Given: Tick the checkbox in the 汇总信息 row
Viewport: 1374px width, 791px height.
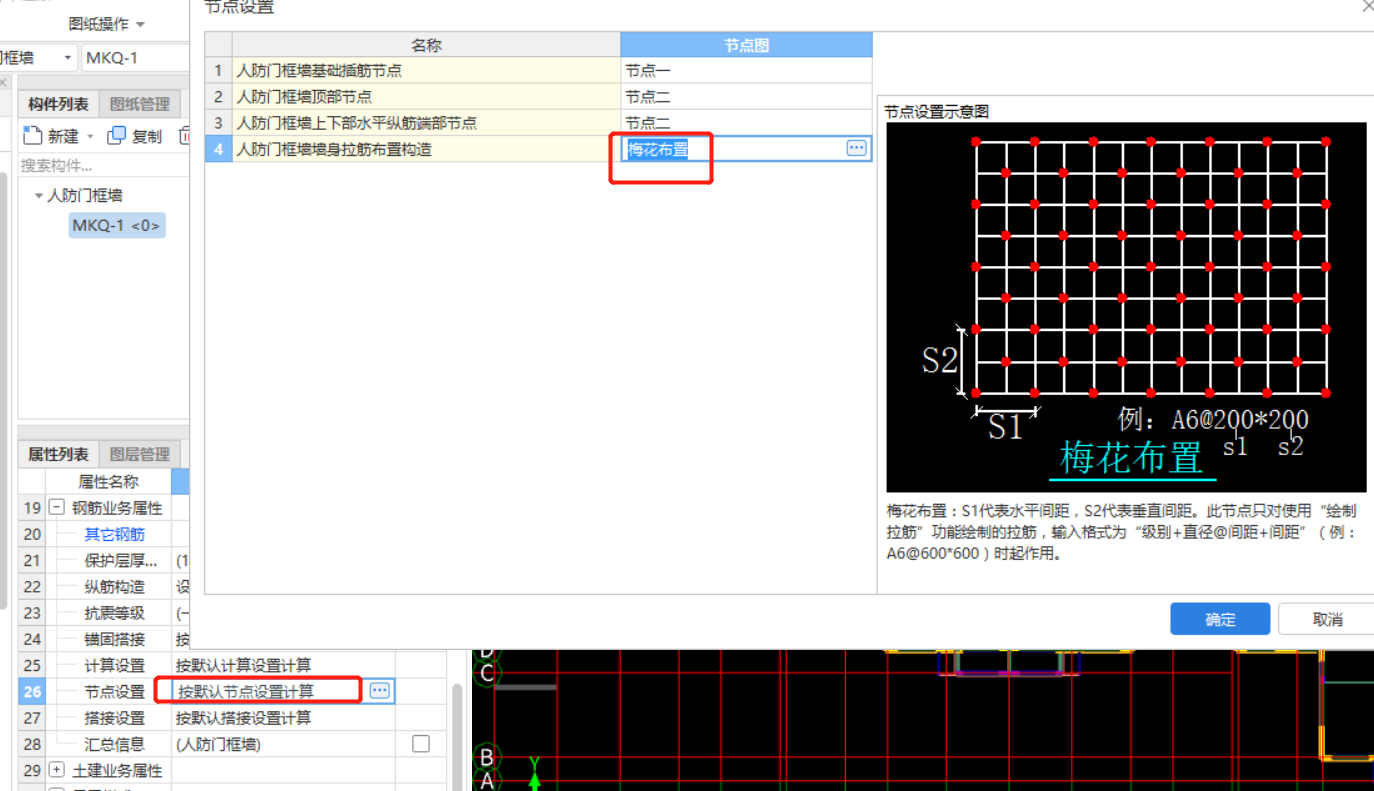Looking at the screenshot, I should pyautogui.click(x=421, y=743).
